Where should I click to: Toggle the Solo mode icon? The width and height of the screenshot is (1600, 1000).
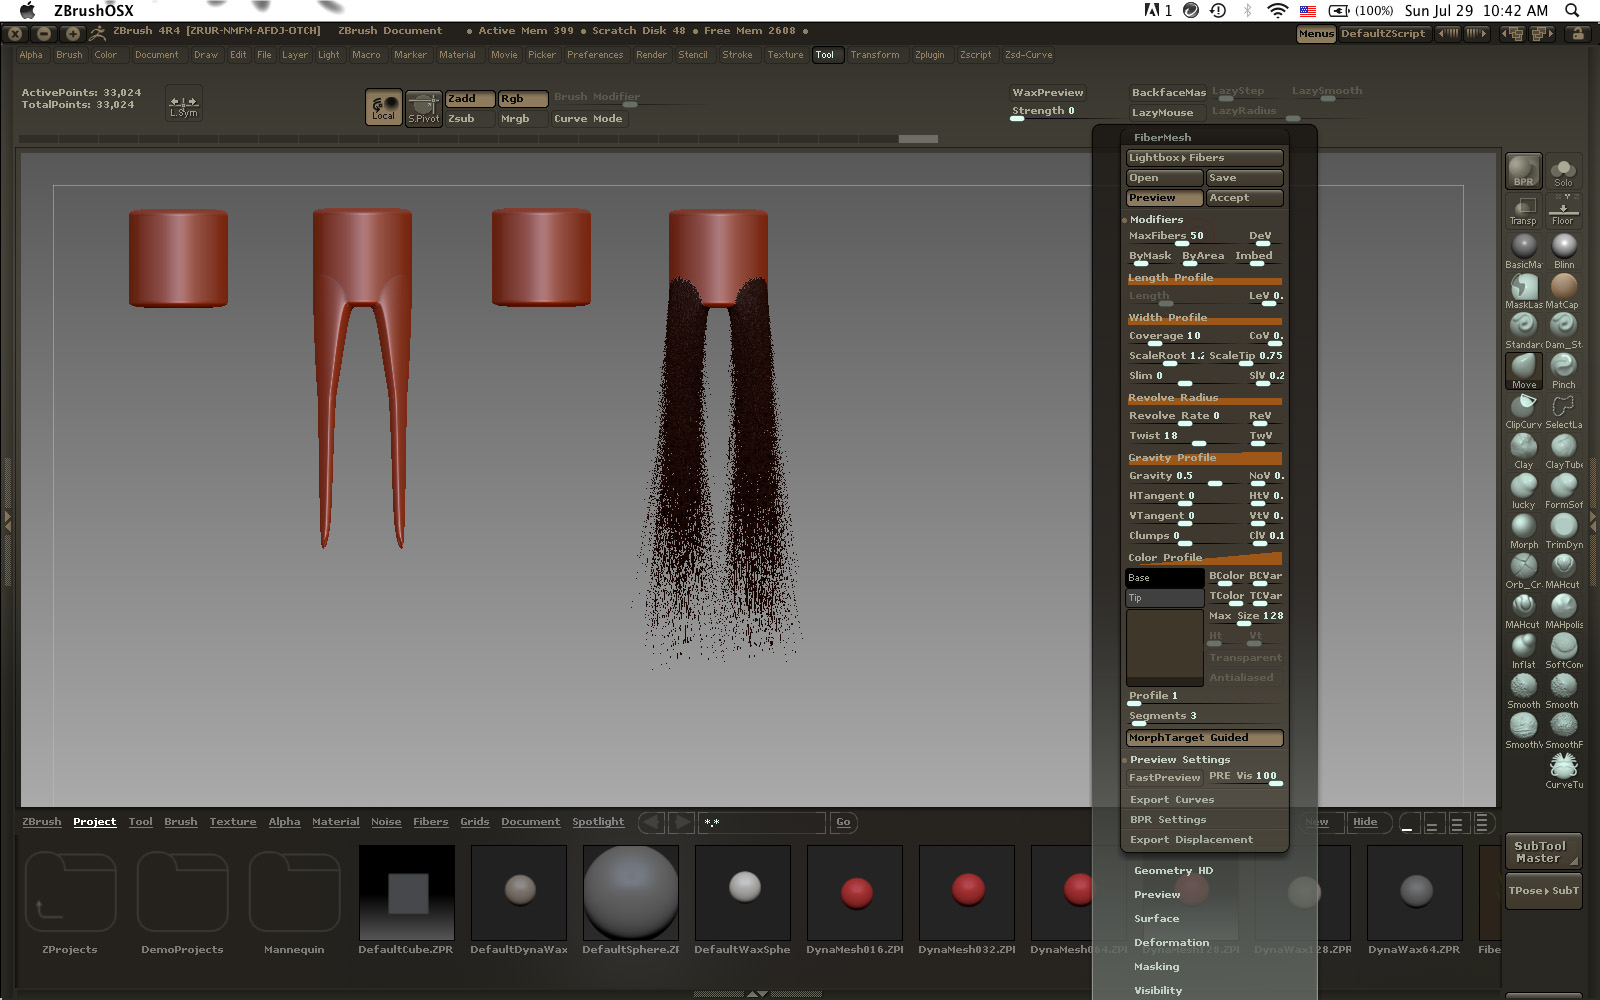(1563, 171)
